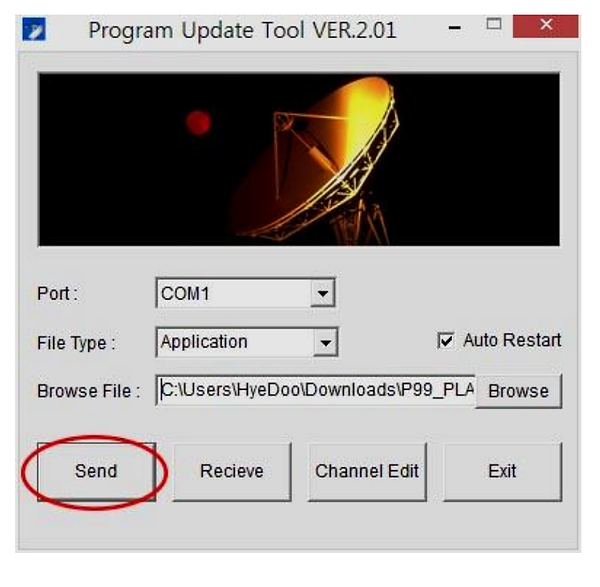Toggle the Auto Restart checkbox
600x587 pixels.
[446, 340]
